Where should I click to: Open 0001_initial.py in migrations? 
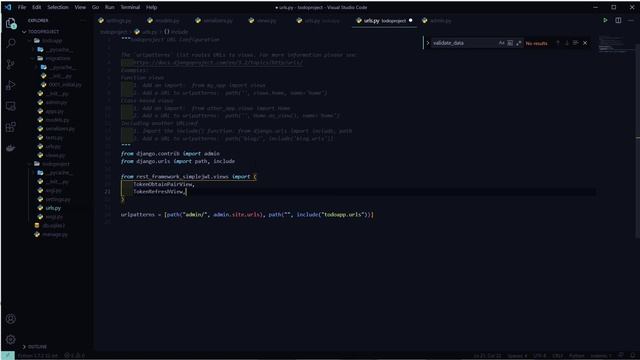click(61, 84)
